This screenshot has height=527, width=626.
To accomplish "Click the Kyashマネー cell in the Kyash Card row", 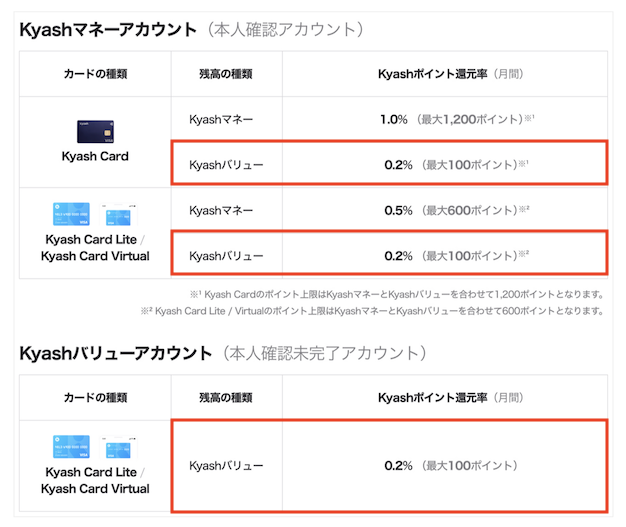I will pyautogui.click(x=222, y=119).
